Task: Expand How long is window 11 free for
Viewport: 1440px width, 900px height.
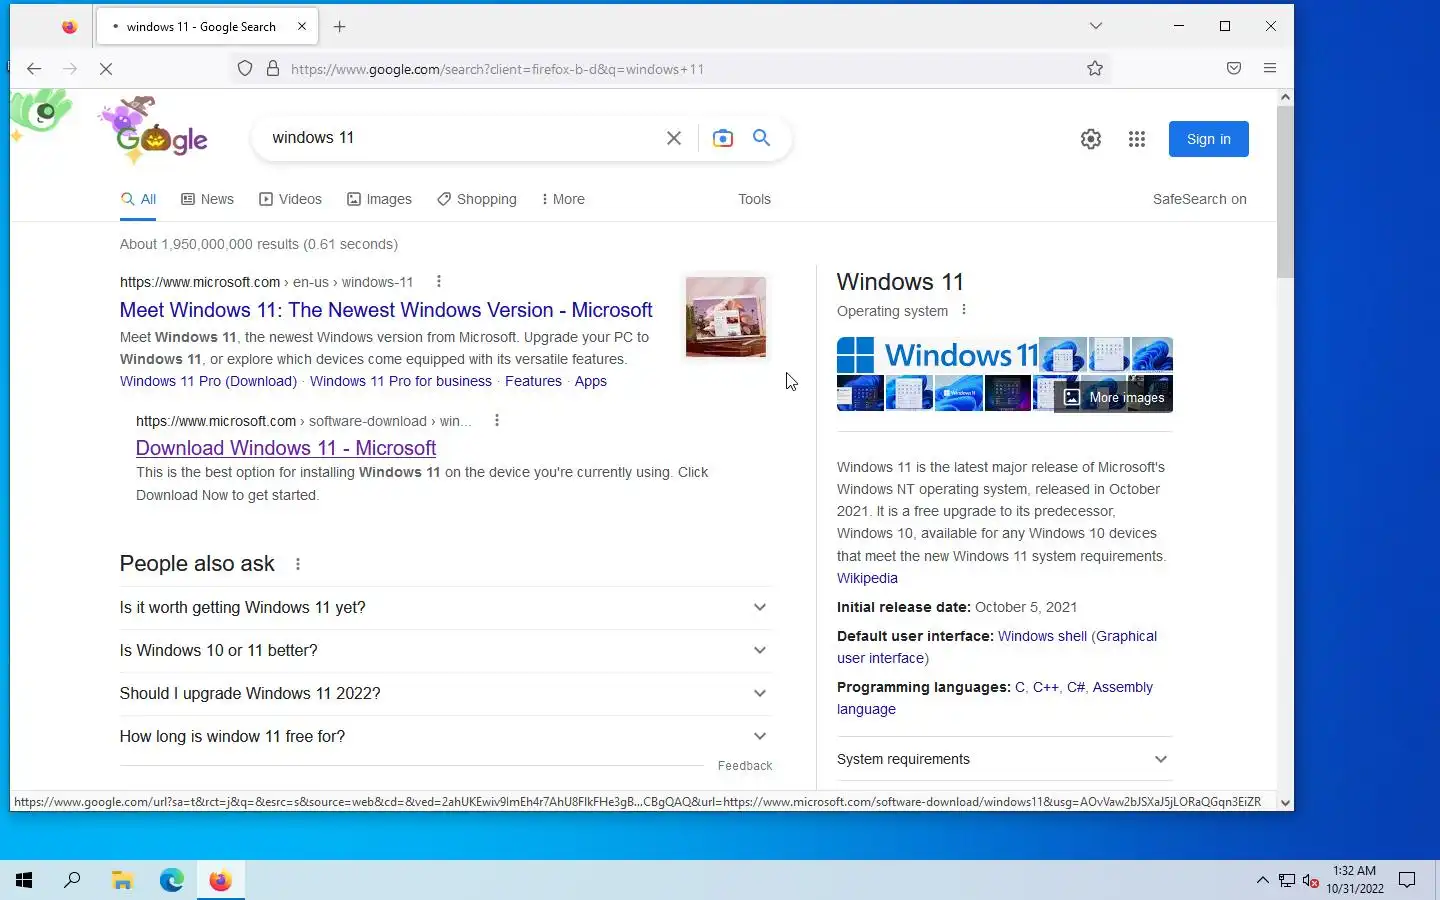Action: 445,737
